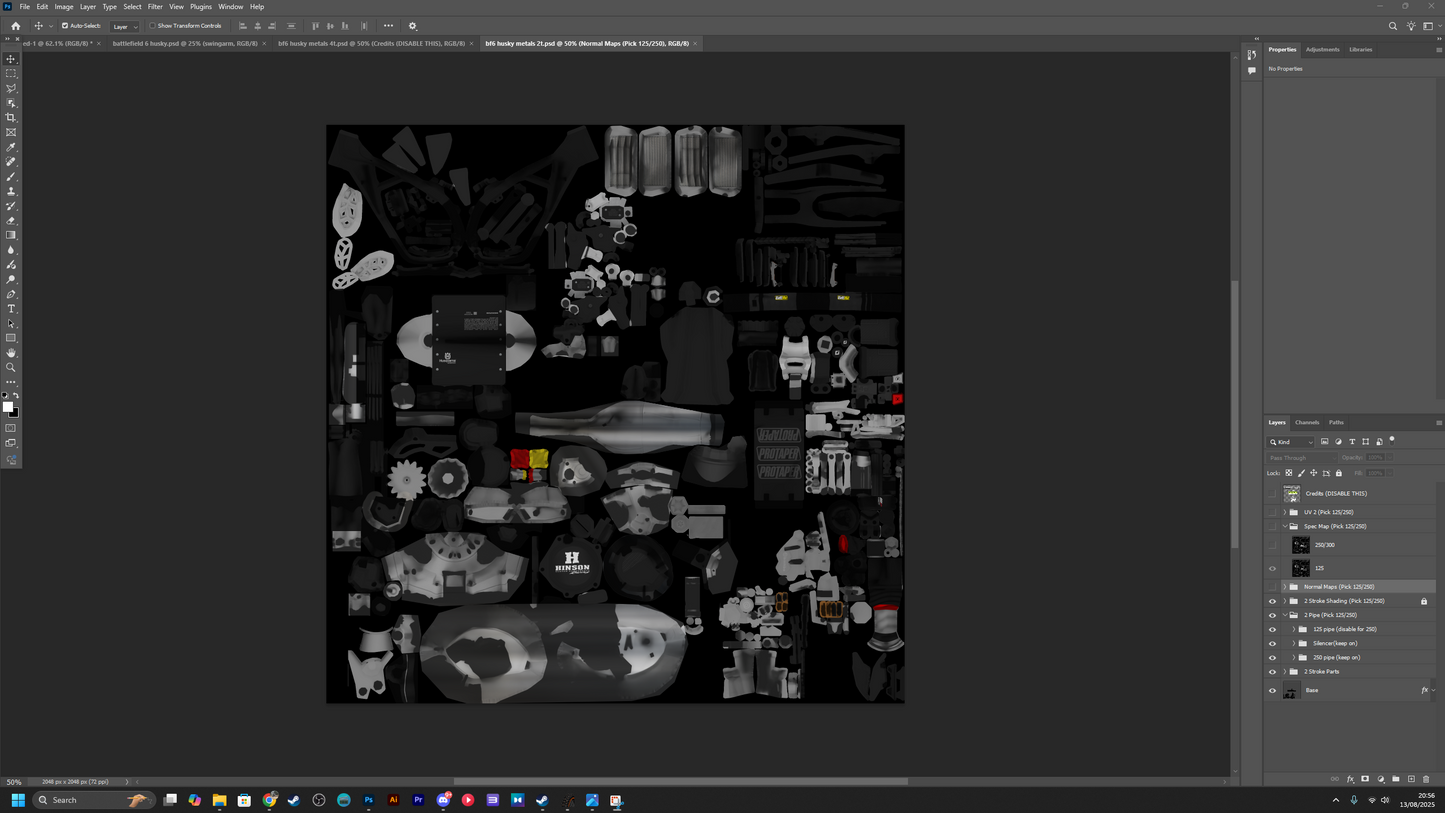The height and width of the screenshot is (813, 1445).
Task: Select the Eyedropper tool
Action: pyautogui.click(x=11, y=147)
